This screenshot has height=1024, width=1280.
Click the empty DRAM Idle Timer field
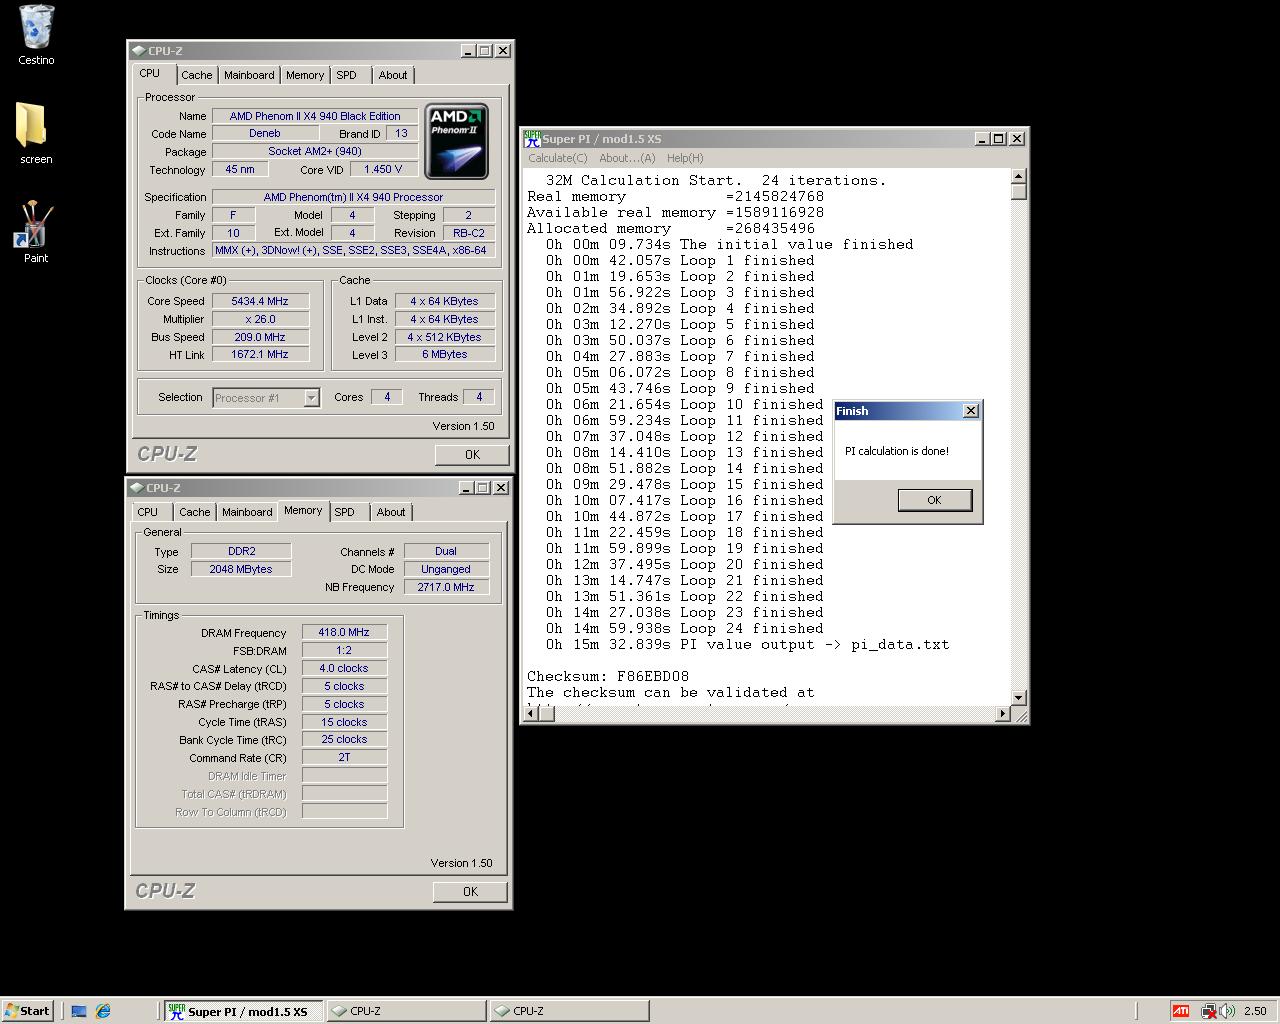tap(344, 776)
